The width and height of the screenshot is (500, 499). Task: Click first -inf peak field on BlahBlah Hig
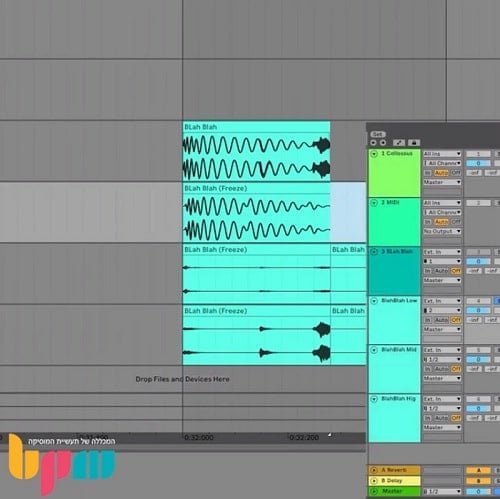tap(474, 418)
